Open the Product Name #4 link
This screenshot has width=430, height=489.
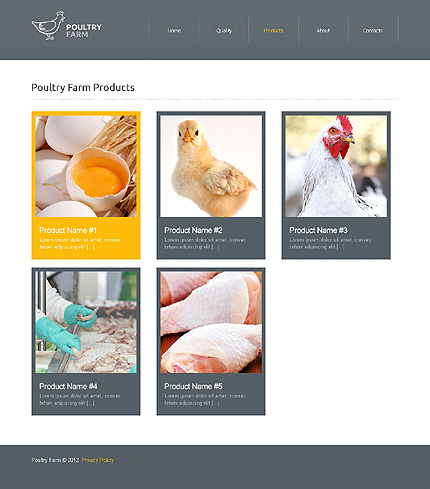coord(68,386)
